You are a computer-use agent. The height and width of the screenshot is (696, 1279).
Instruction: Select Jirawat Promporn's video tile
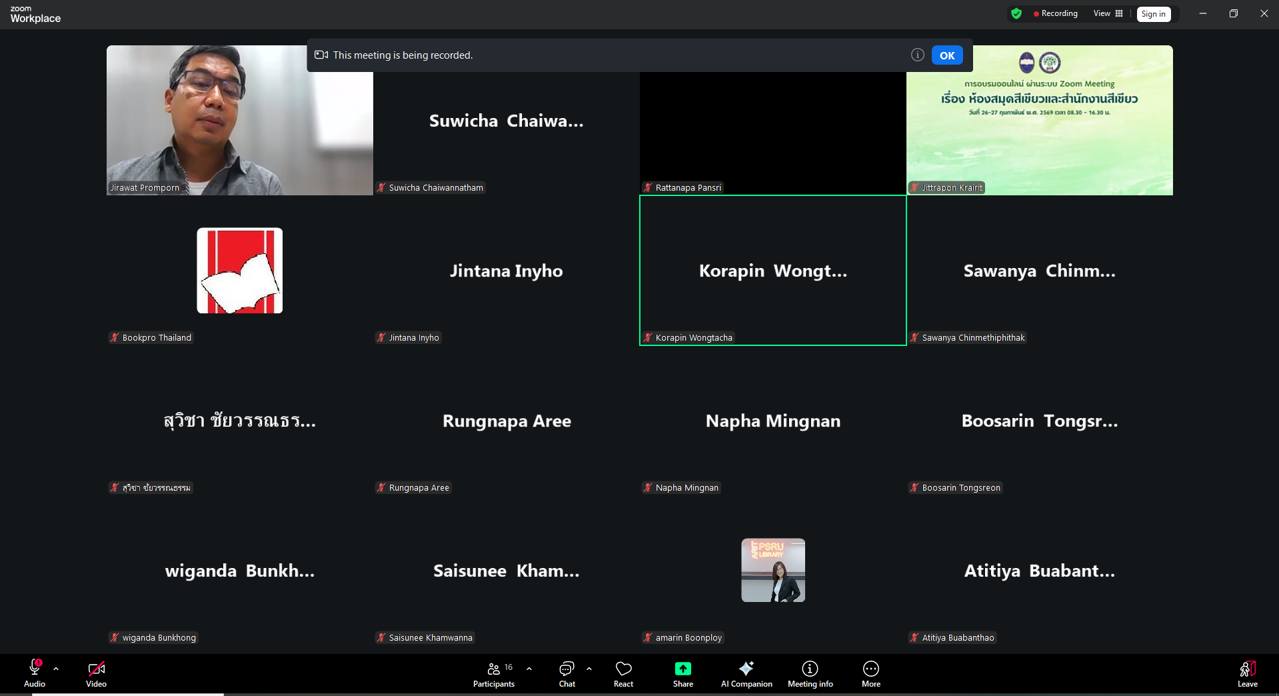[x=240, y=120]
